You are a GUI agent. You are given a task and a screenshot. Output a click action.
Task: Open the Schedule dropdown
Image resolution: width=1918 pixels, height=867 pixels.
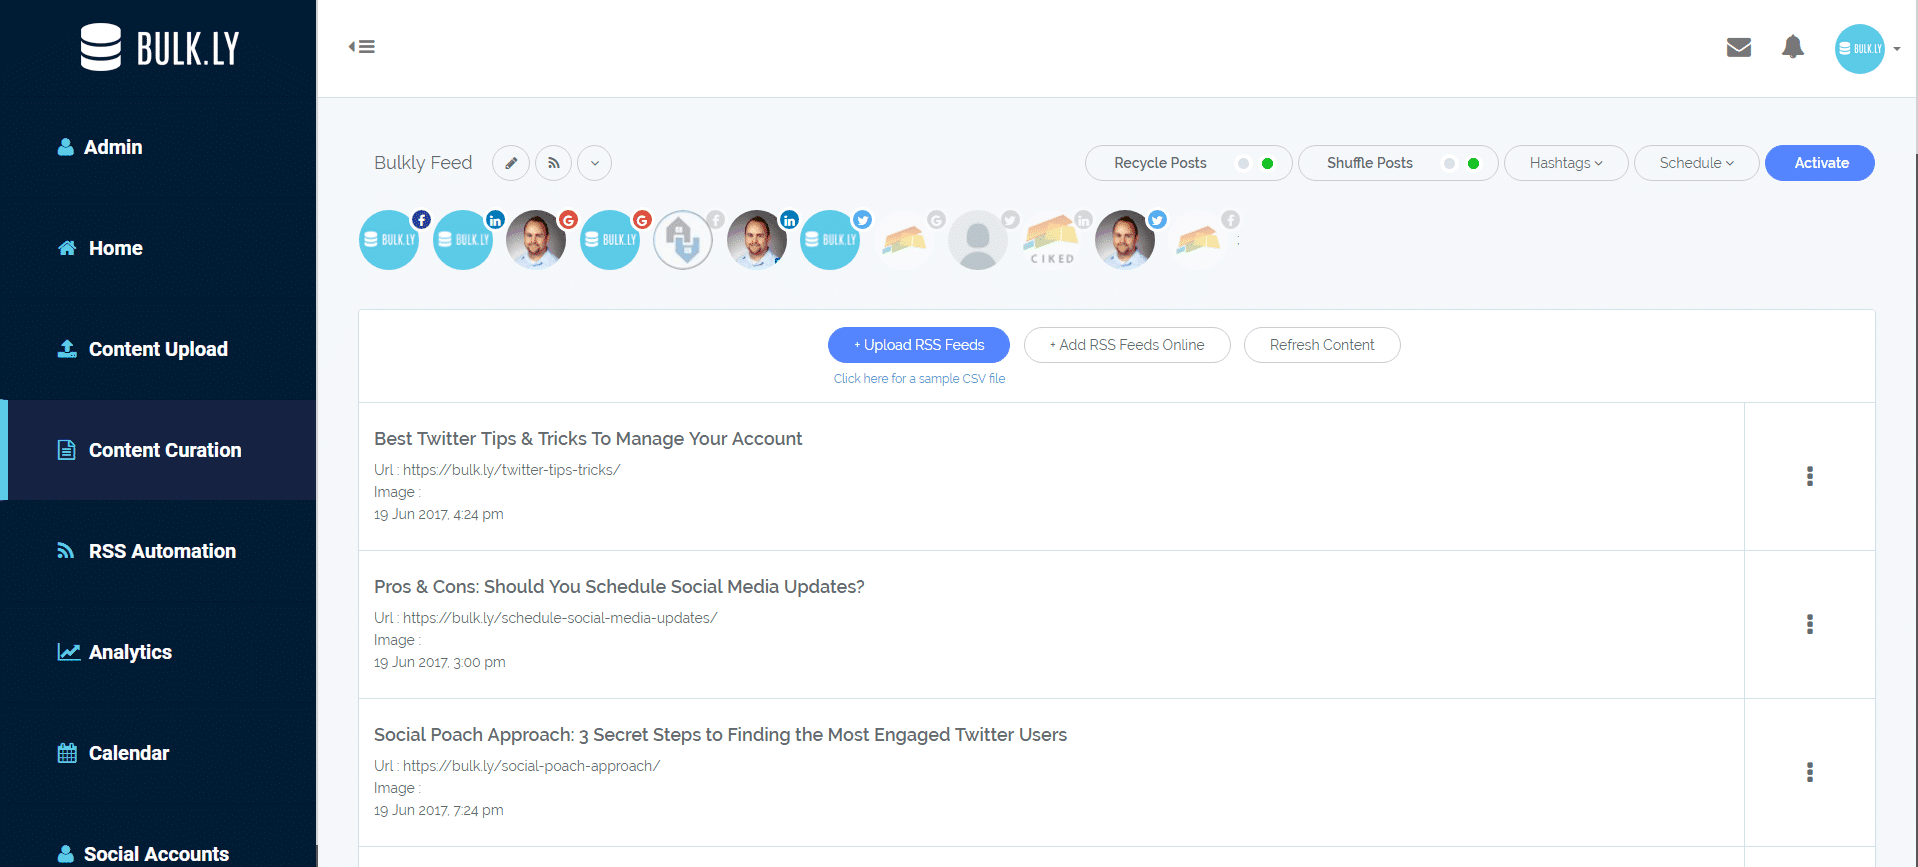tap(1696, 163)
